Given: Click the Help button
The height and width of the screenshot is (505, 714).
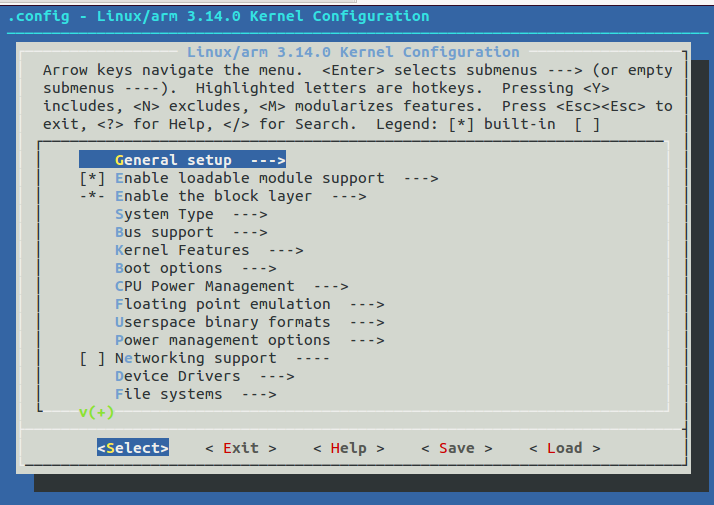Looking at the screenshot, I should pyautogui.click(x=349, y=448).
